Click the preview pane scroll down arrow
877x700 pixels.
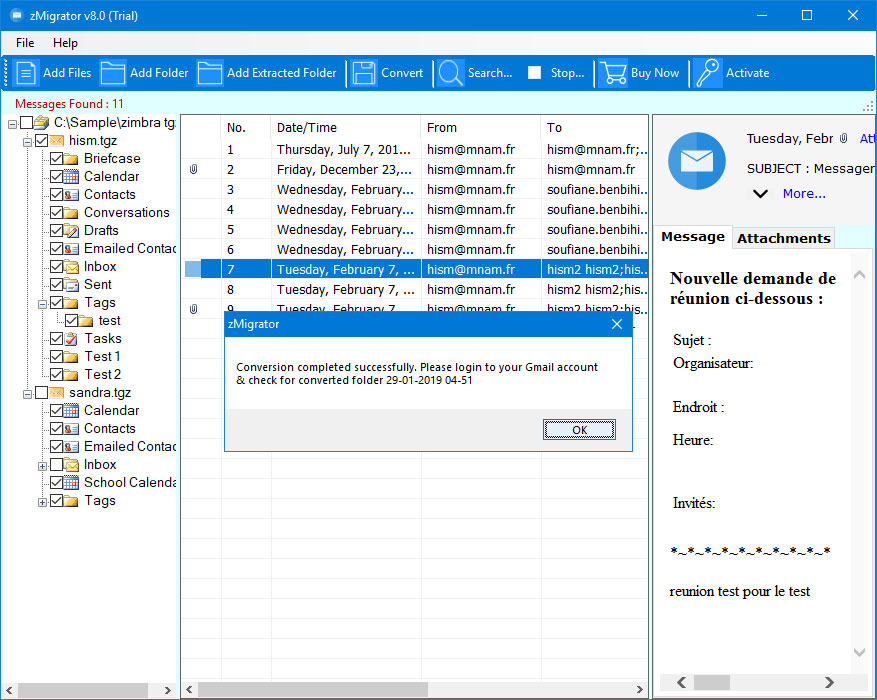point(859,652)
